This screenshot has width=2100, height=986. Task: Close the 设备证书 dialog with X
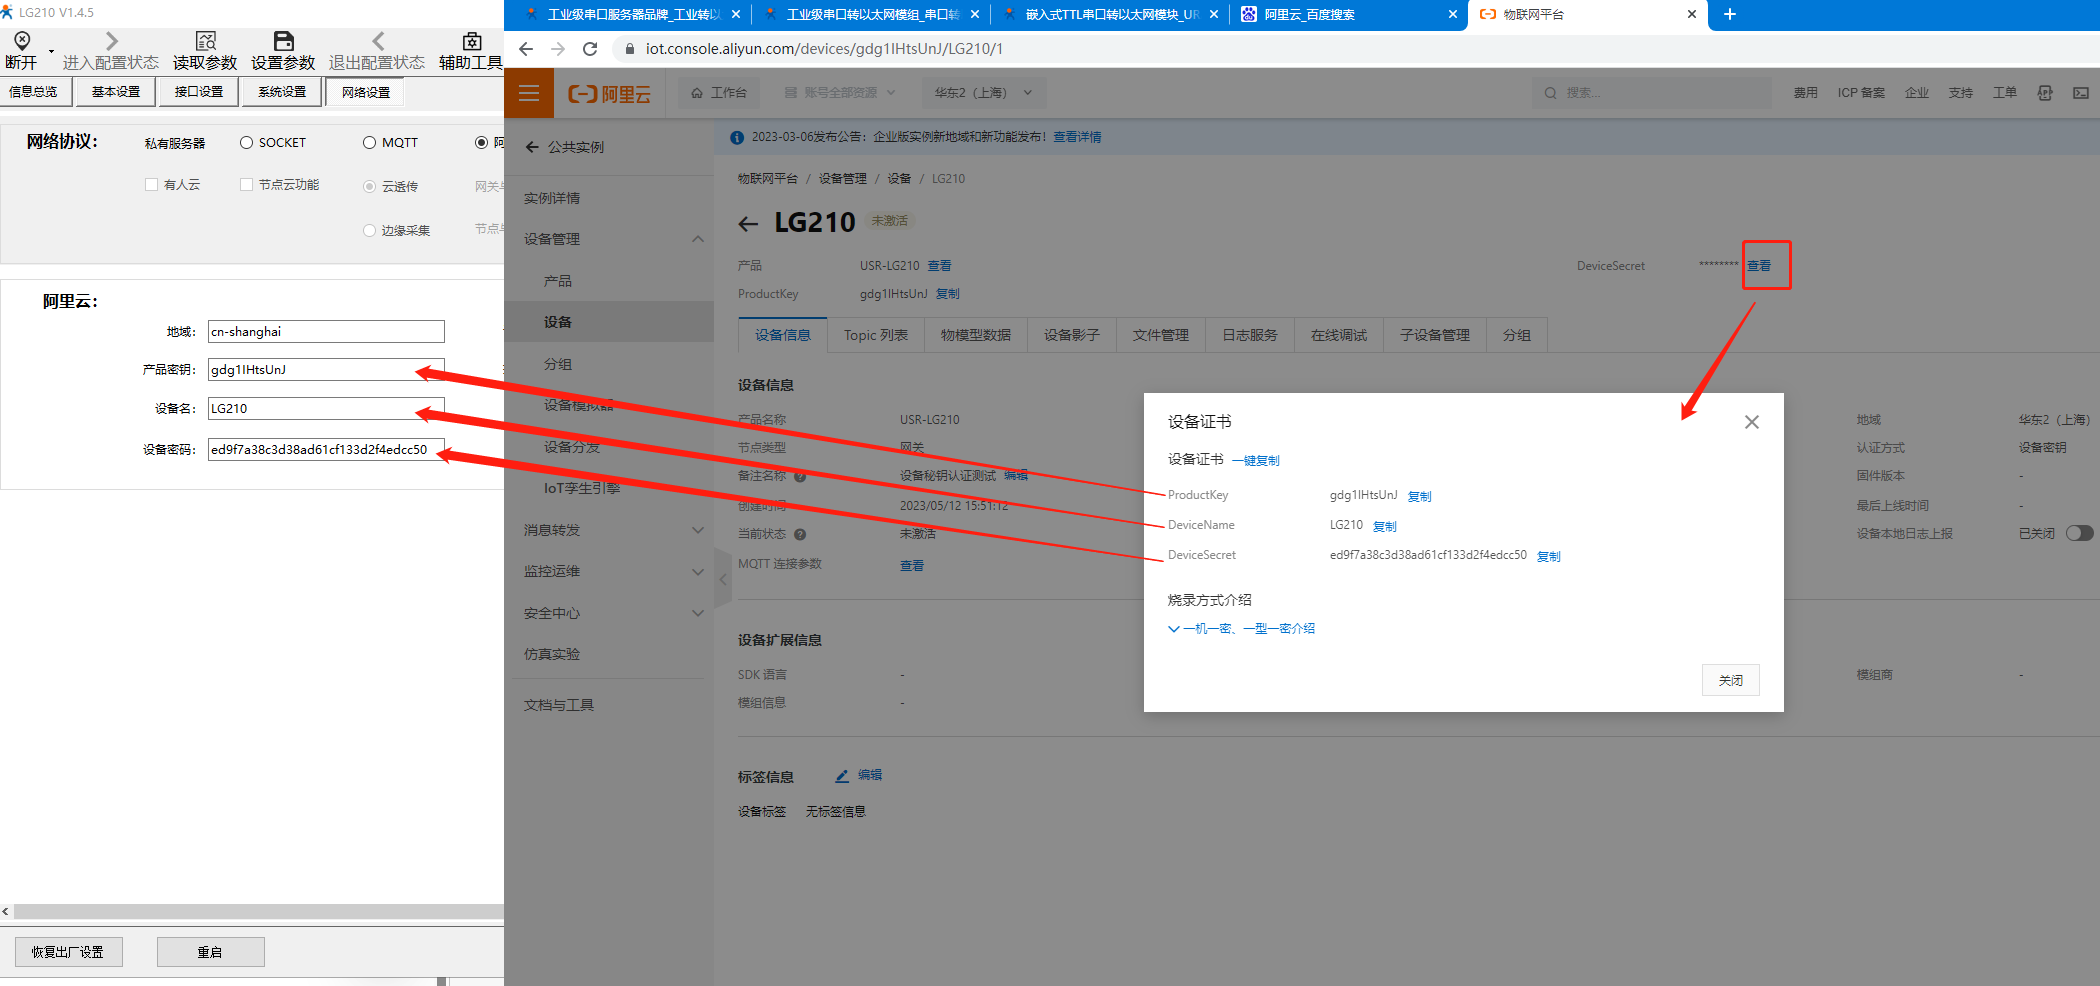pos(1752,422)
